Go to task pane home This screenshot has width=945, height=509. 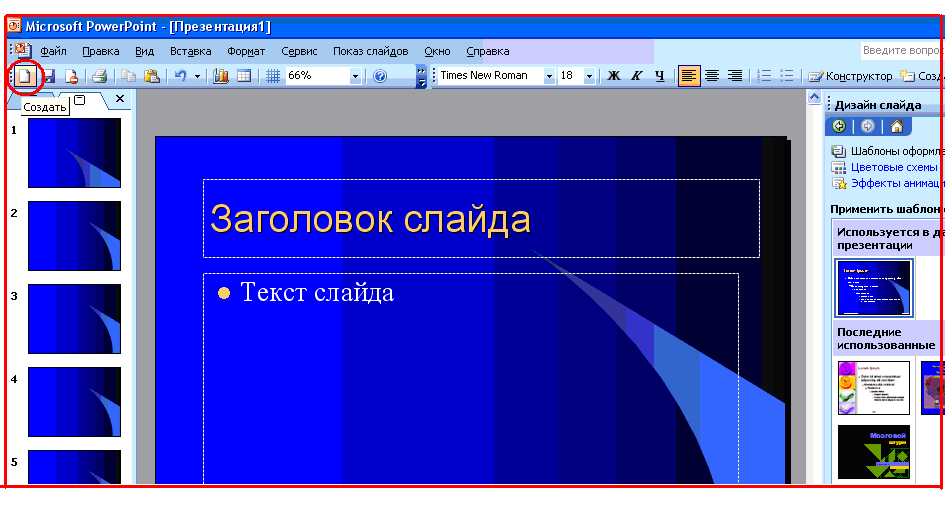(x=897, y=126)
